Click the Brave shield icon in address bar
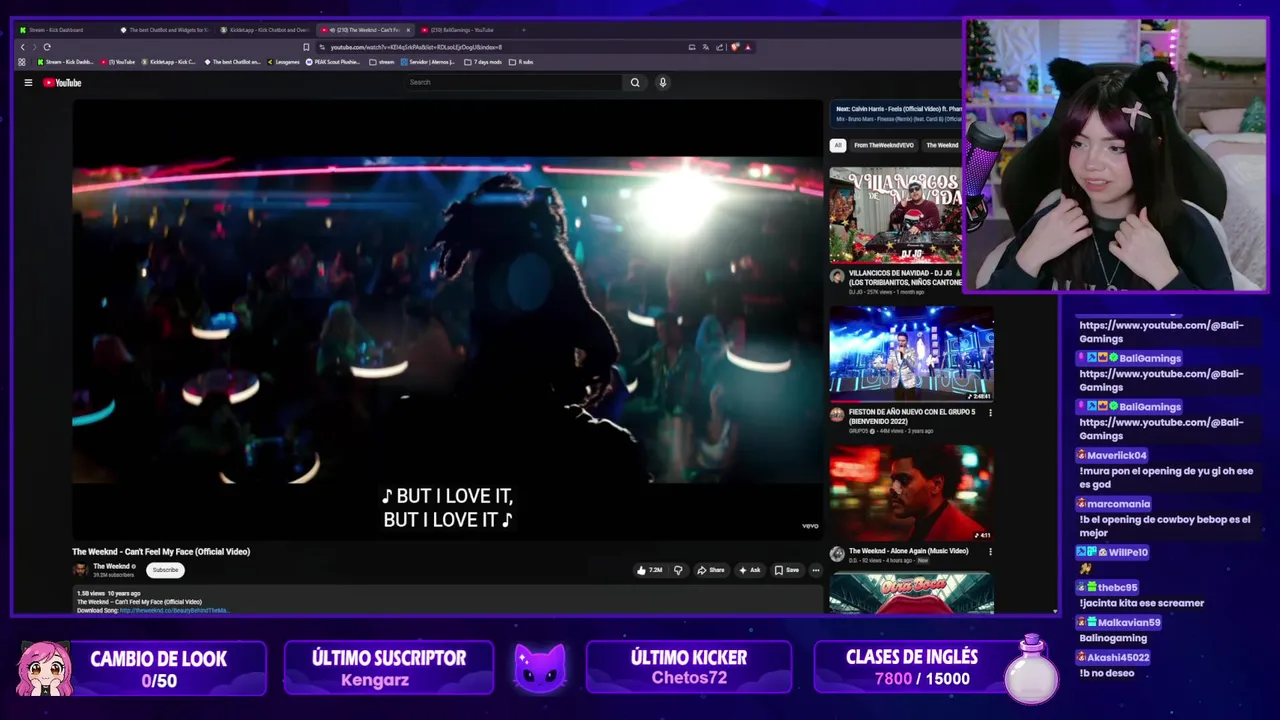This screenshot has width=1280, height=720. click(735, 47)
